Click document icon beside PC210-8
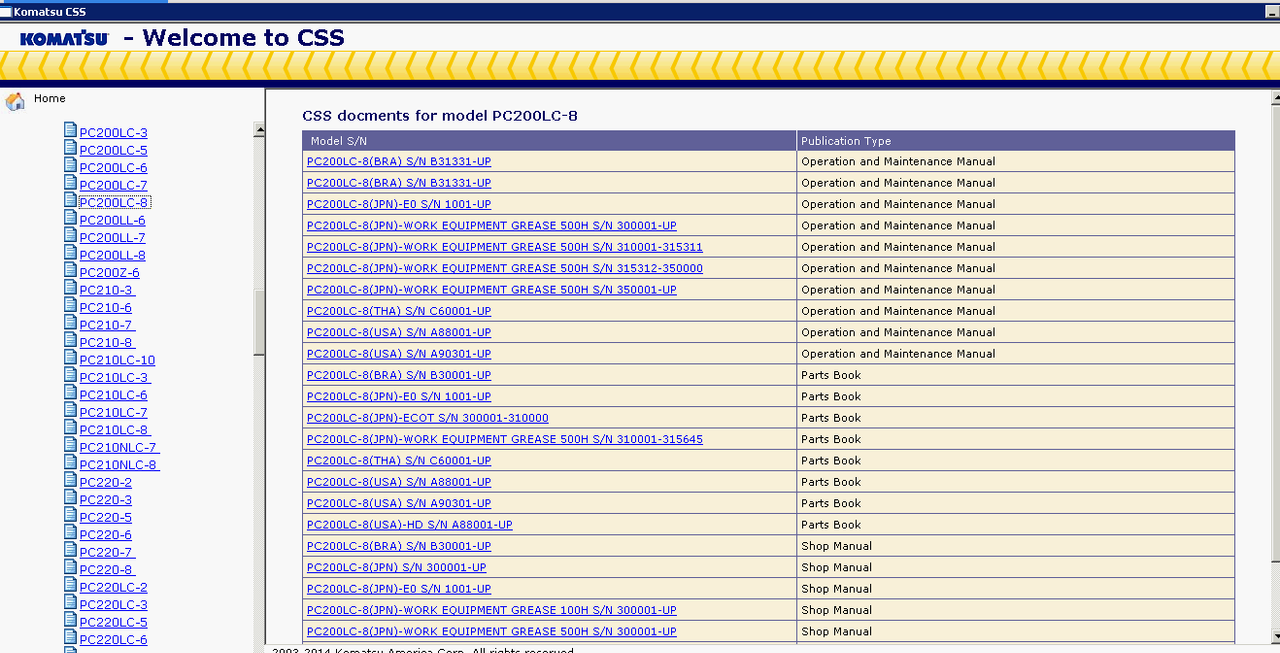This screenshot has width=1280, height=653. 70,340
